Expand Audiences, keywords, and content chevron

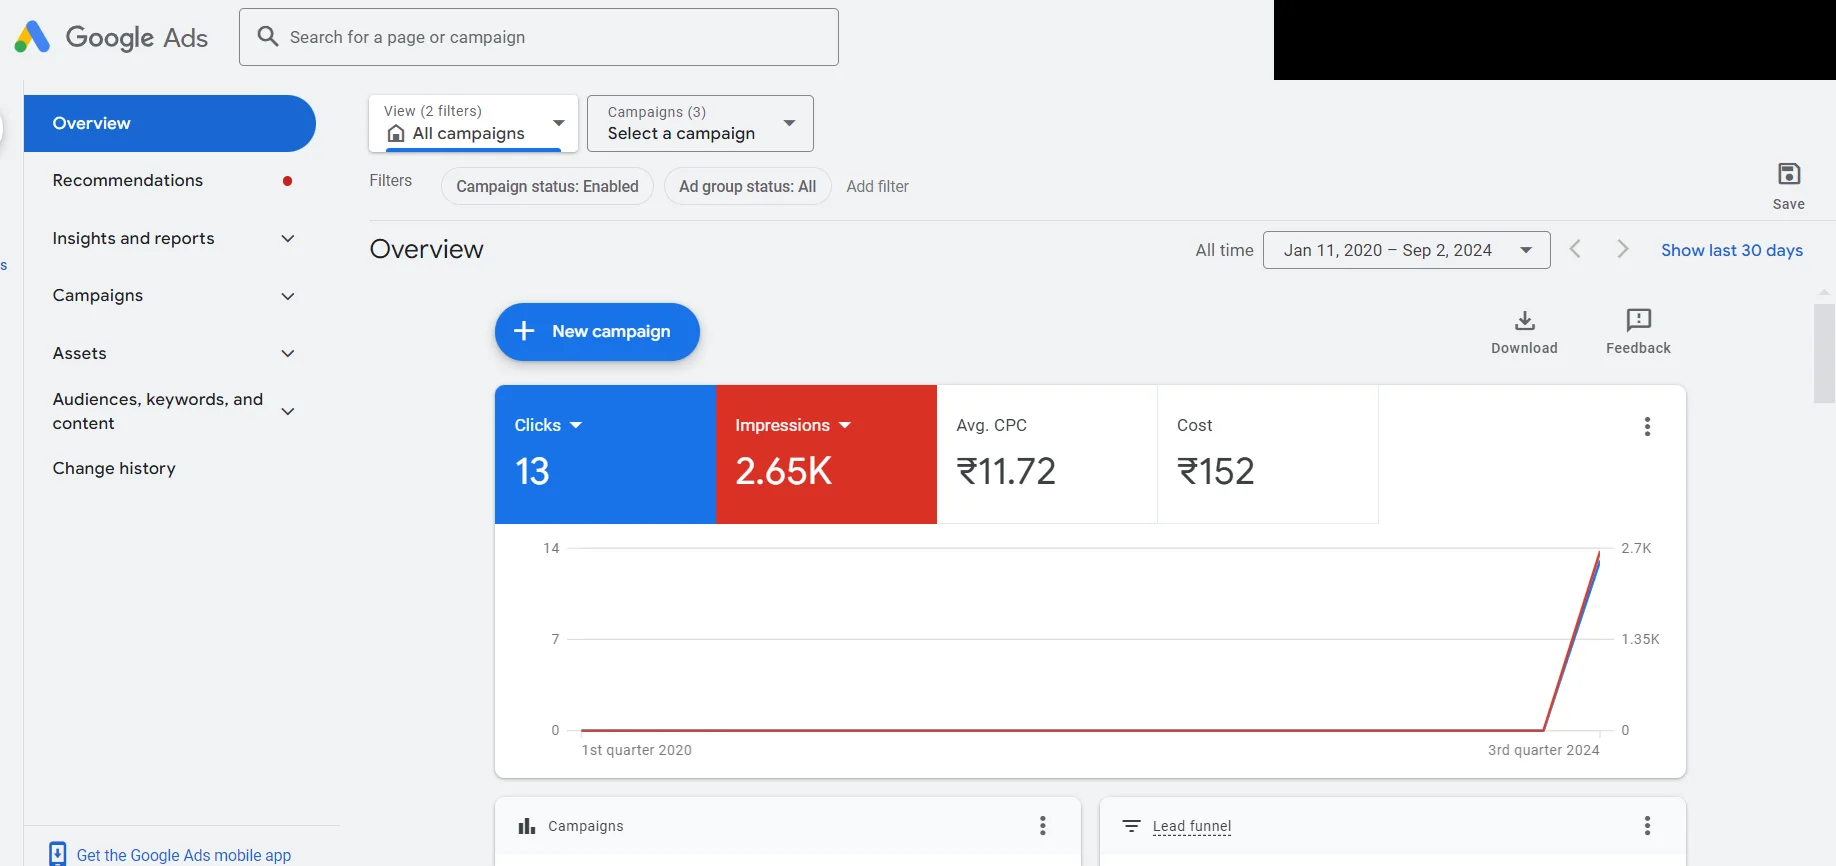click(288, 411)
